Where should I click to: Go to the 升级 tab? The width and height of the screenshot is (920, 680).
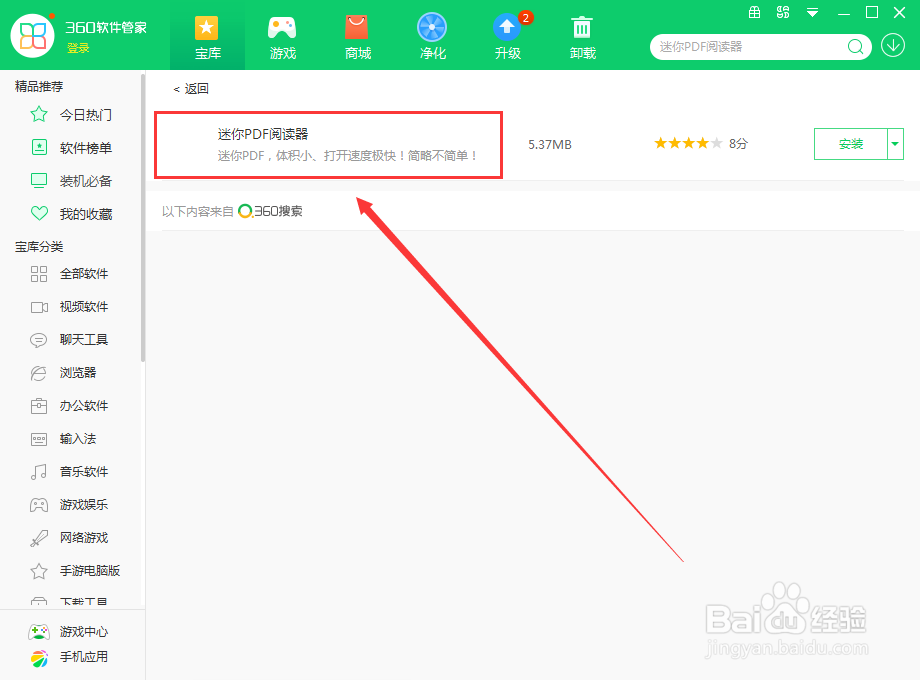tap(508, 38)
